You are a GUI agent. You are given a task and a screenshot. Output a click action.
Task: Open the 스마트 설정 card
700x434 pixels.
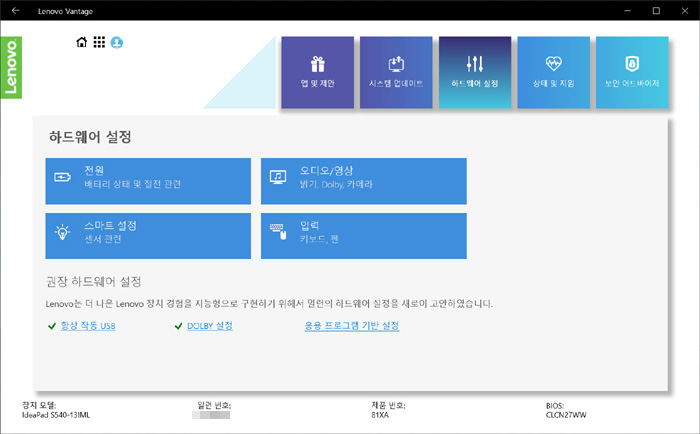click(148, 236)
